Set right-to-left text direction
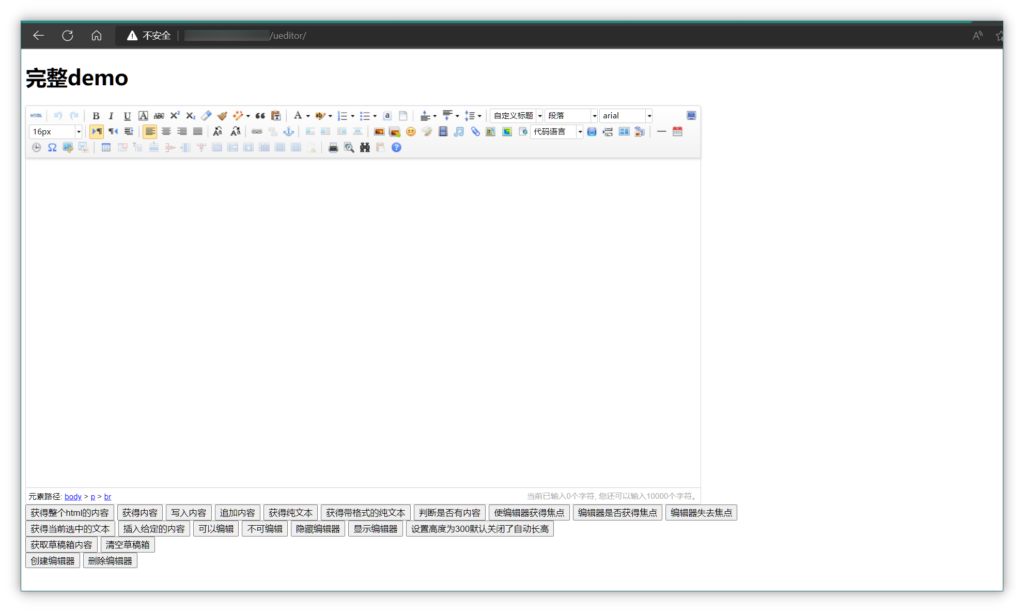1024x612 pixels. (x=113, y=131)
